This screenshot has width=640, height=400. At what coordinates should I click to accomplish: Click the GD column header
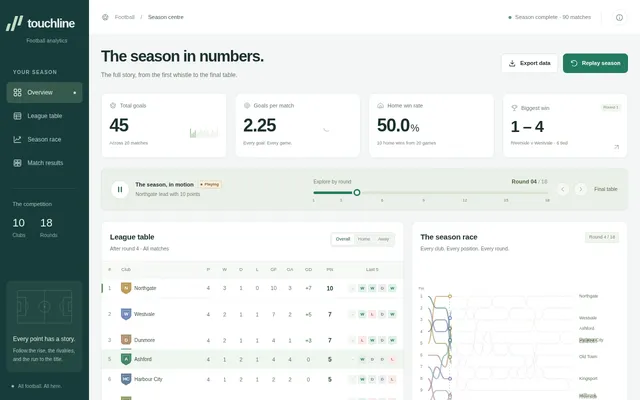pyautogui.click(x=308, y=269)
